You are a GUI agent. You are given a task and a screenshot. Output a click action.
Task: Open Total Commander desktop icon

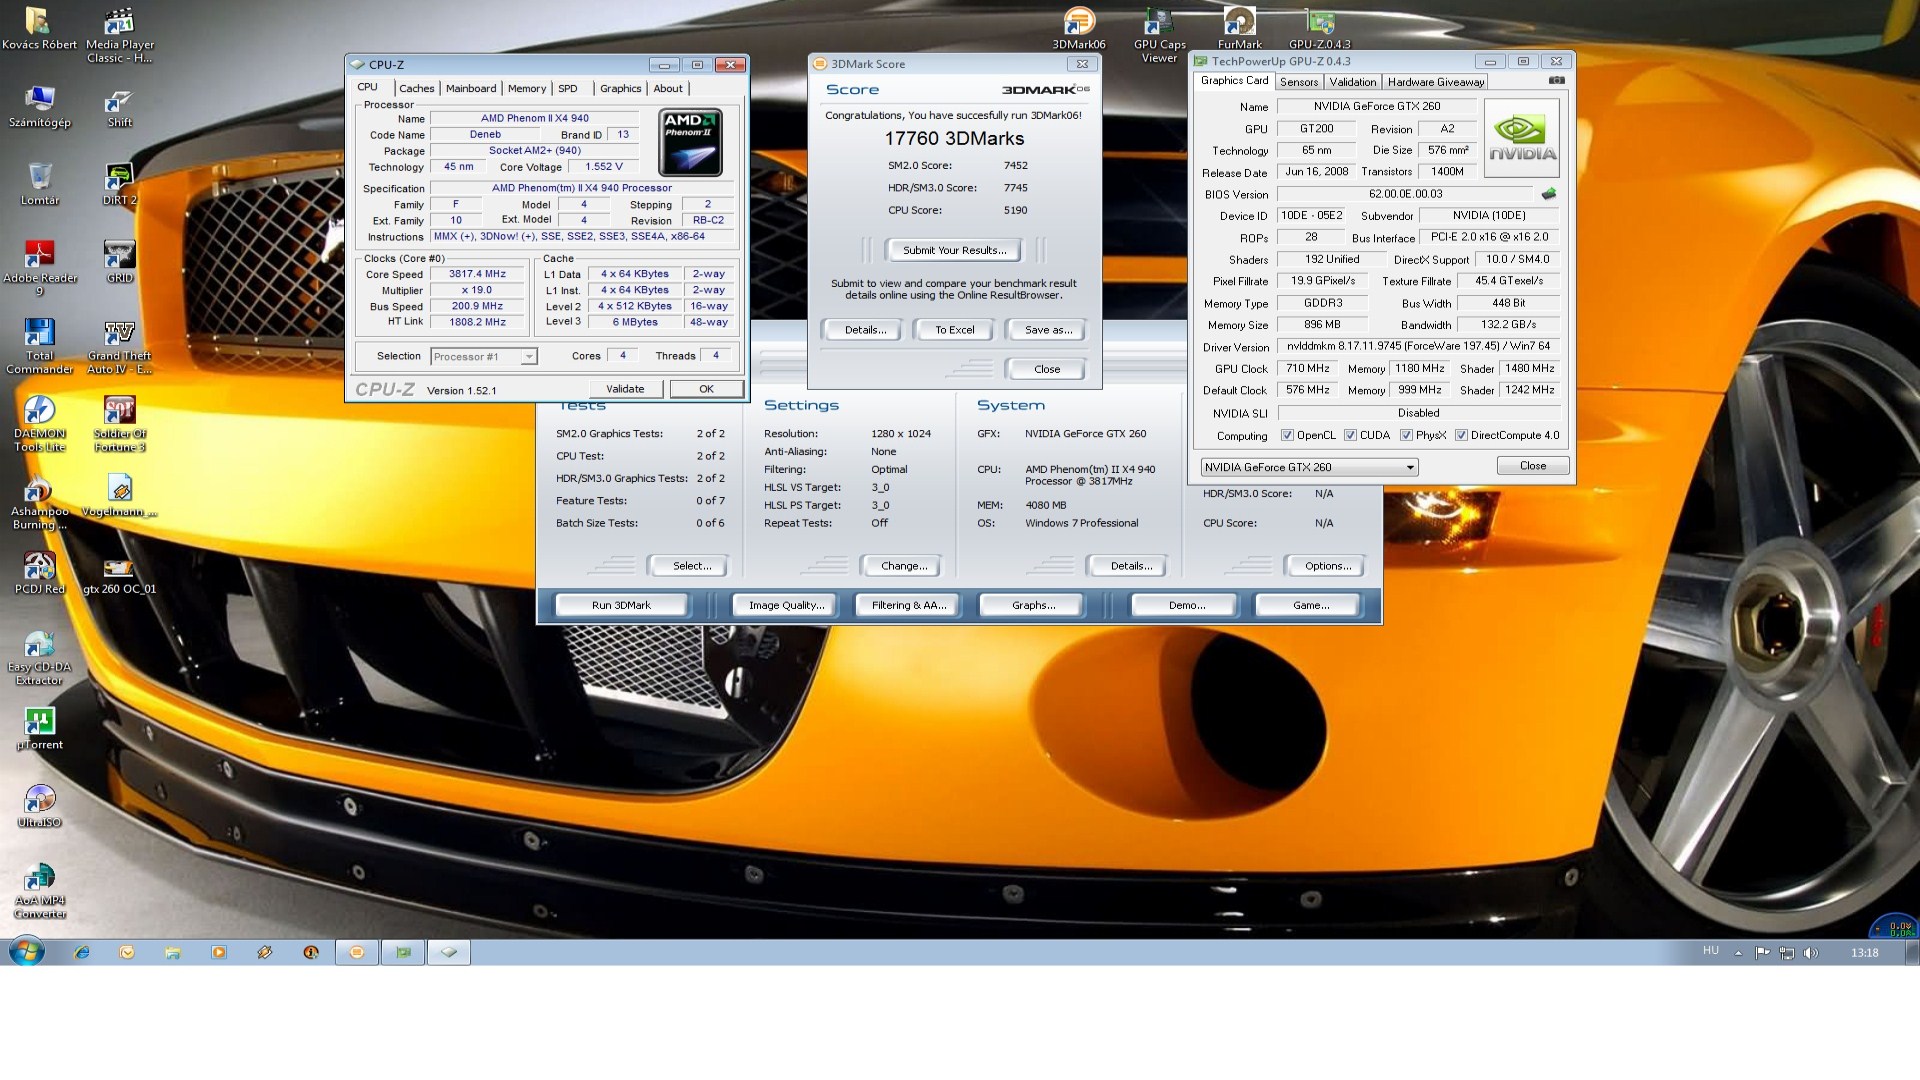39,347
